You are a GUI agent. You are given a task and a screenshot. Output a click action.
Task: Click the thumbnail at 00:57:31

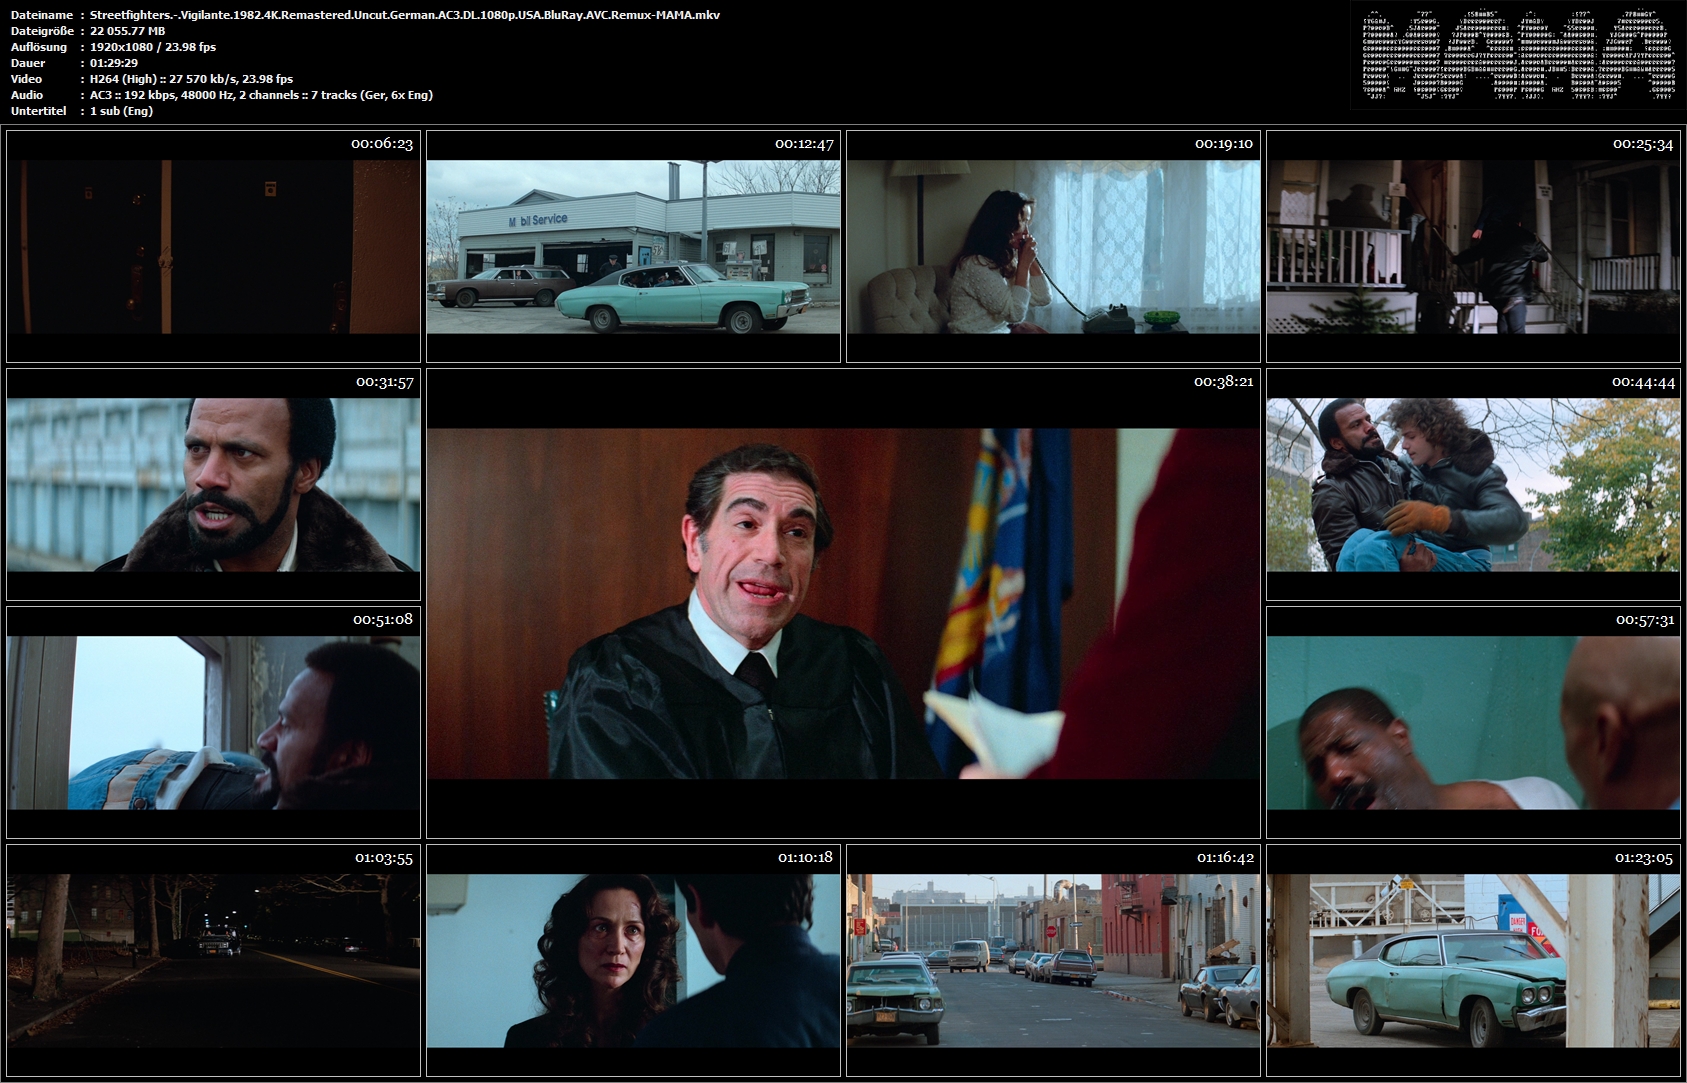(x=1473, y=722)
